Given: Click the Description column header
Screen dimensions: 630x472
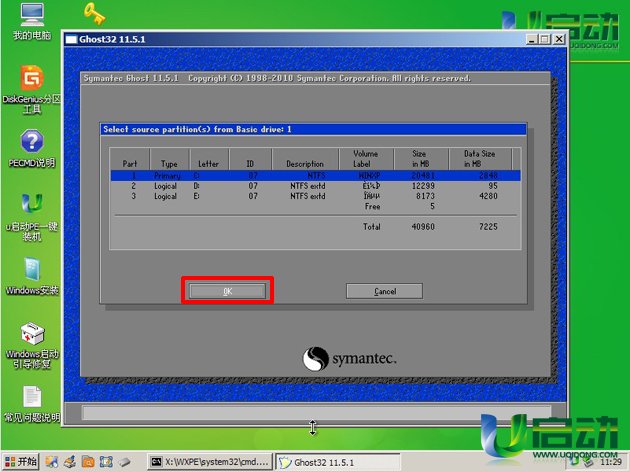Looking at the screenshot, I should tap(305, 159).
